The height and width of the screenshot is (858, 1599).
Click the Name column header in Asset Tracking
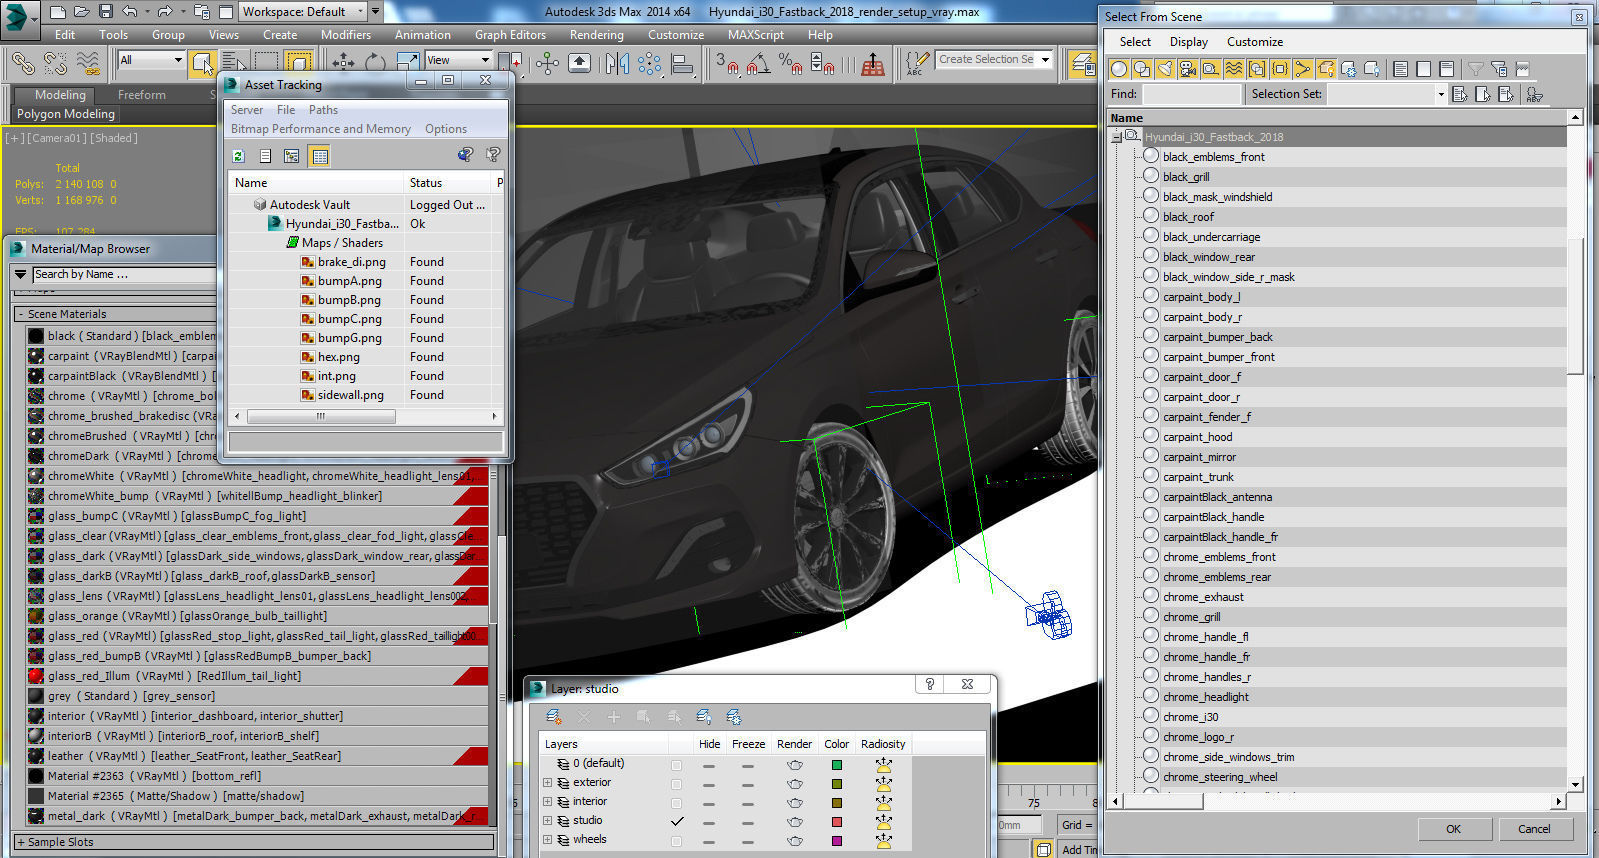click(x=316, y=183)
